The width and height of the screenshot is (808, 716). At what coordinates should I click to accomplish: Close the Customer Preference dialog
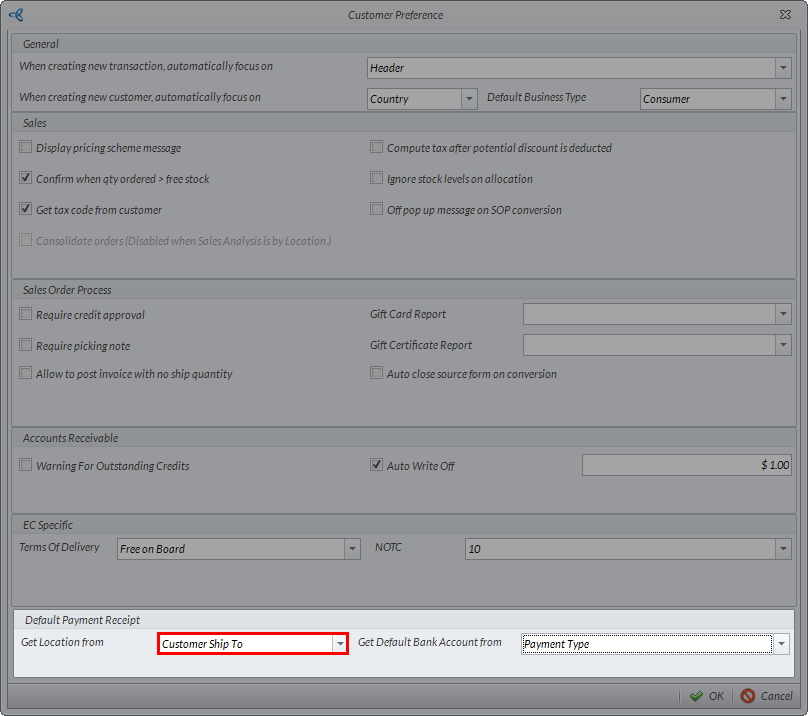coord(785,15)
